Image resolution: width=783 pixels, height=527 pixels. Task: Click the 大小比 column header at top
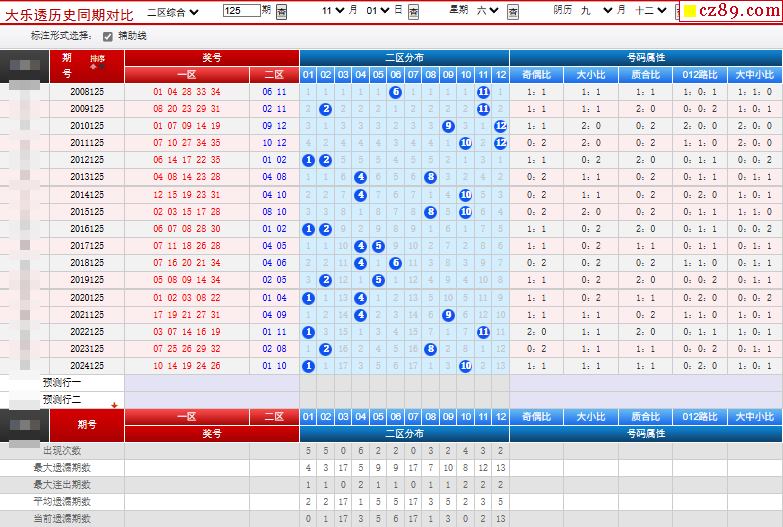[x=591, y=75]
